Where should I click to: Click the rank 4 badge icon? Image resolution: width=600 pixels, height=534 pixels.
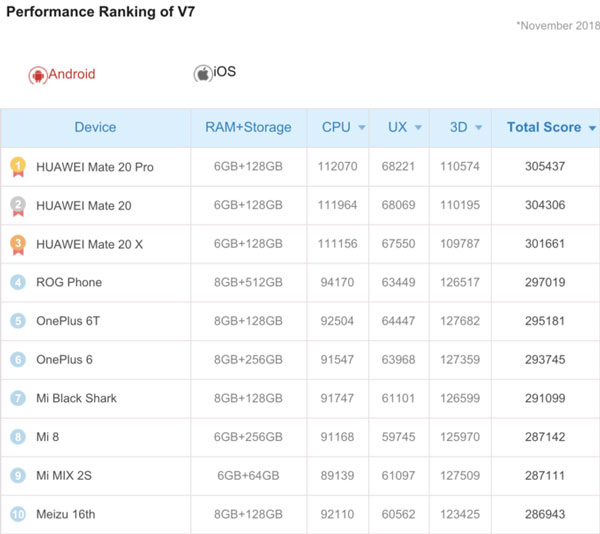point(17,282)
